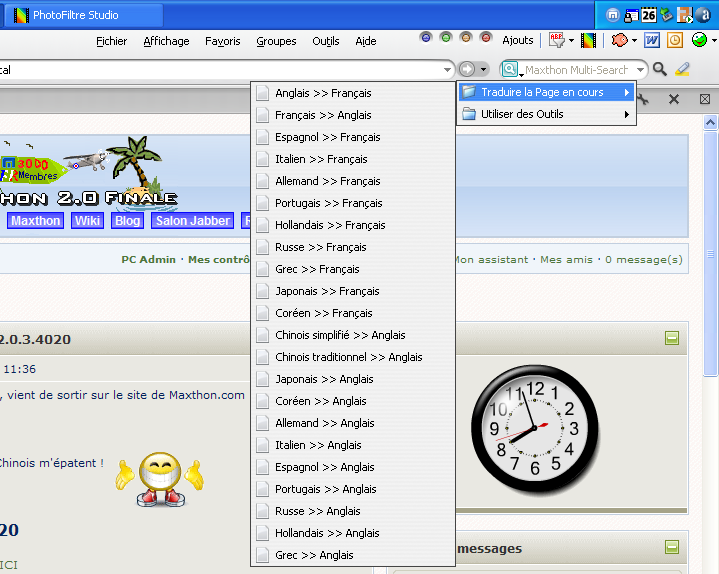719x574 pixels.
Task: Click folder icon beside Utiliser des Outils
Action: [469, 114]
